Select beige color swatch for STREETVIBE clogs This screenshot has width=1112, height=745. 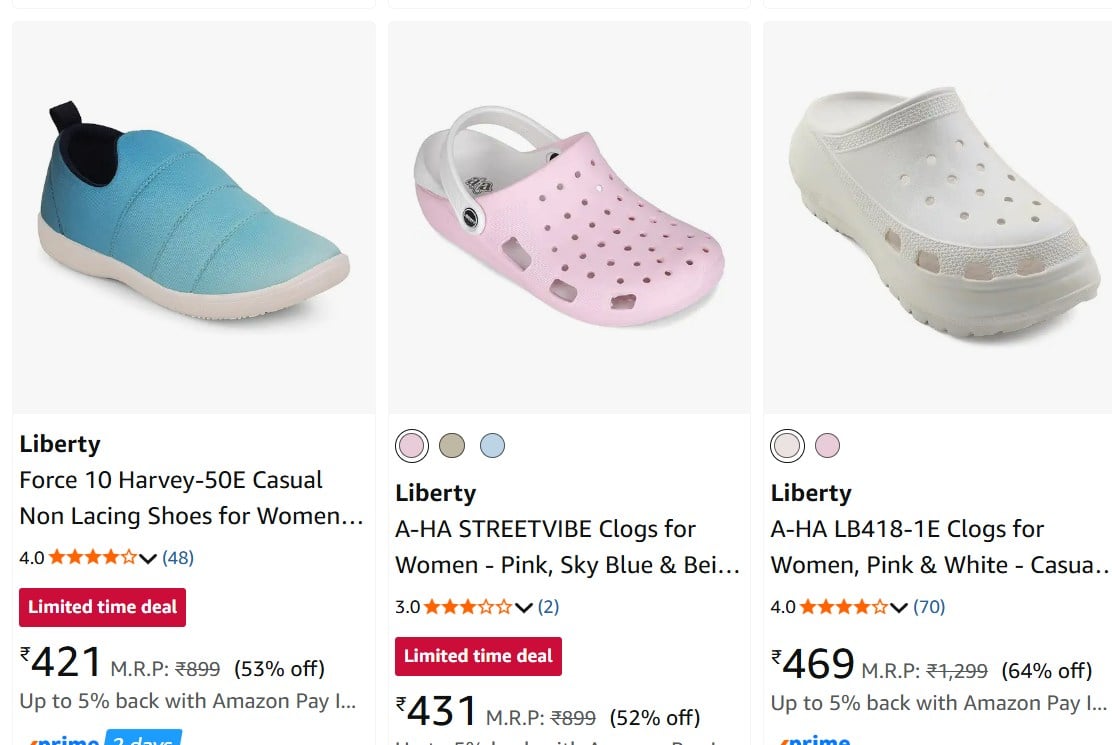452,446
